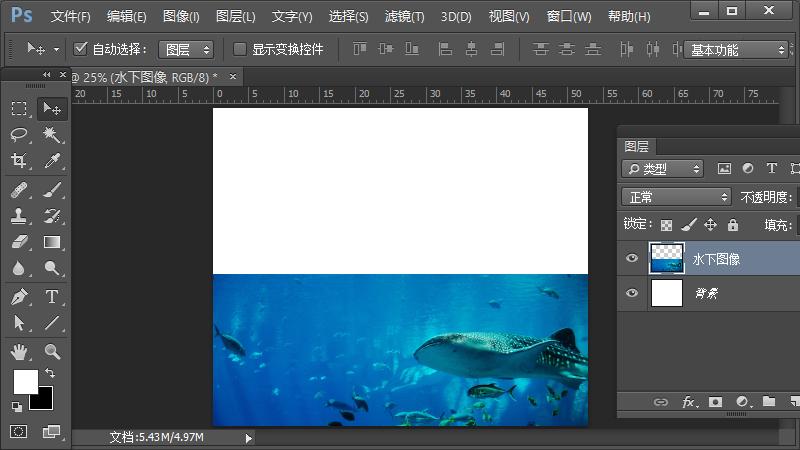Screen dimensions: 800x450
Task: Select the Horizontal Type tool
Action: click(x=52, y=296)
